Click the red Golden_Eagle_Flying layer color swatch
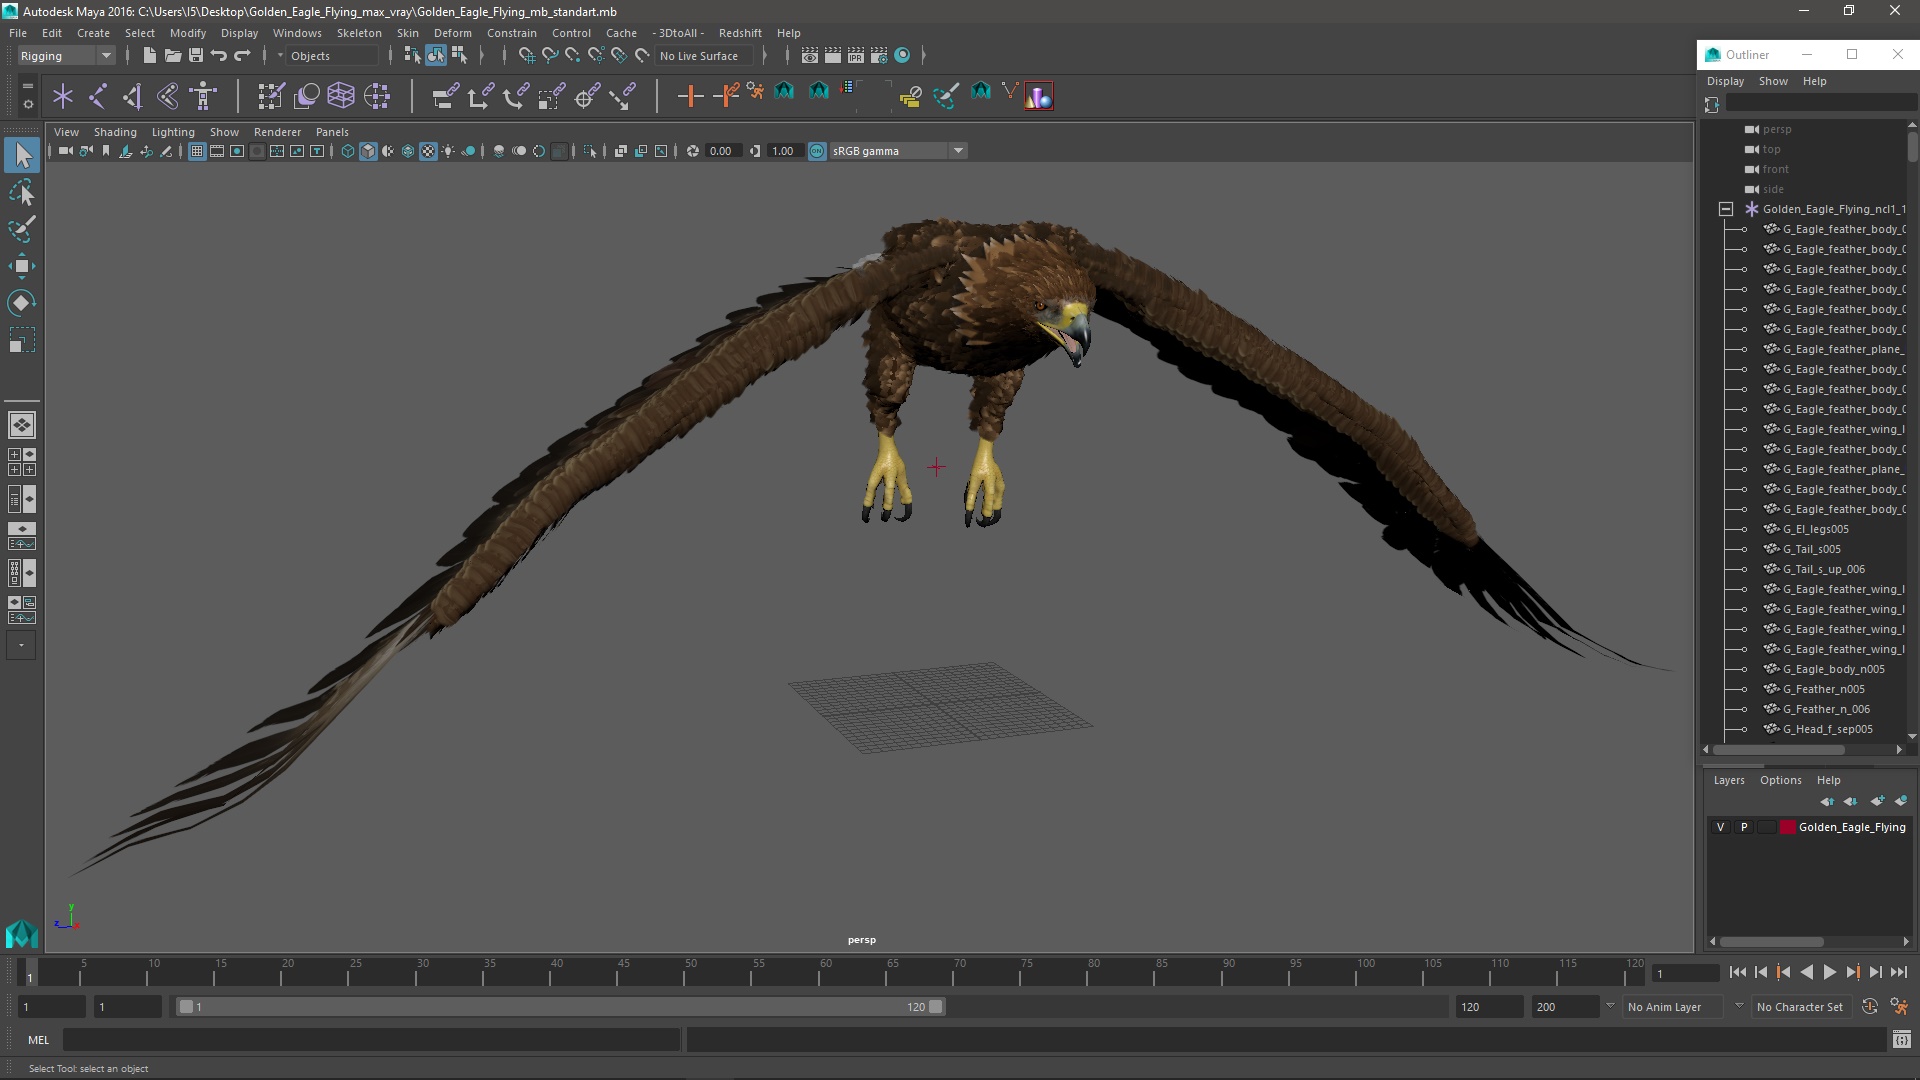Image resolution: width=1920 pixels, height=1080 pixels. [x=1787, y=827]
